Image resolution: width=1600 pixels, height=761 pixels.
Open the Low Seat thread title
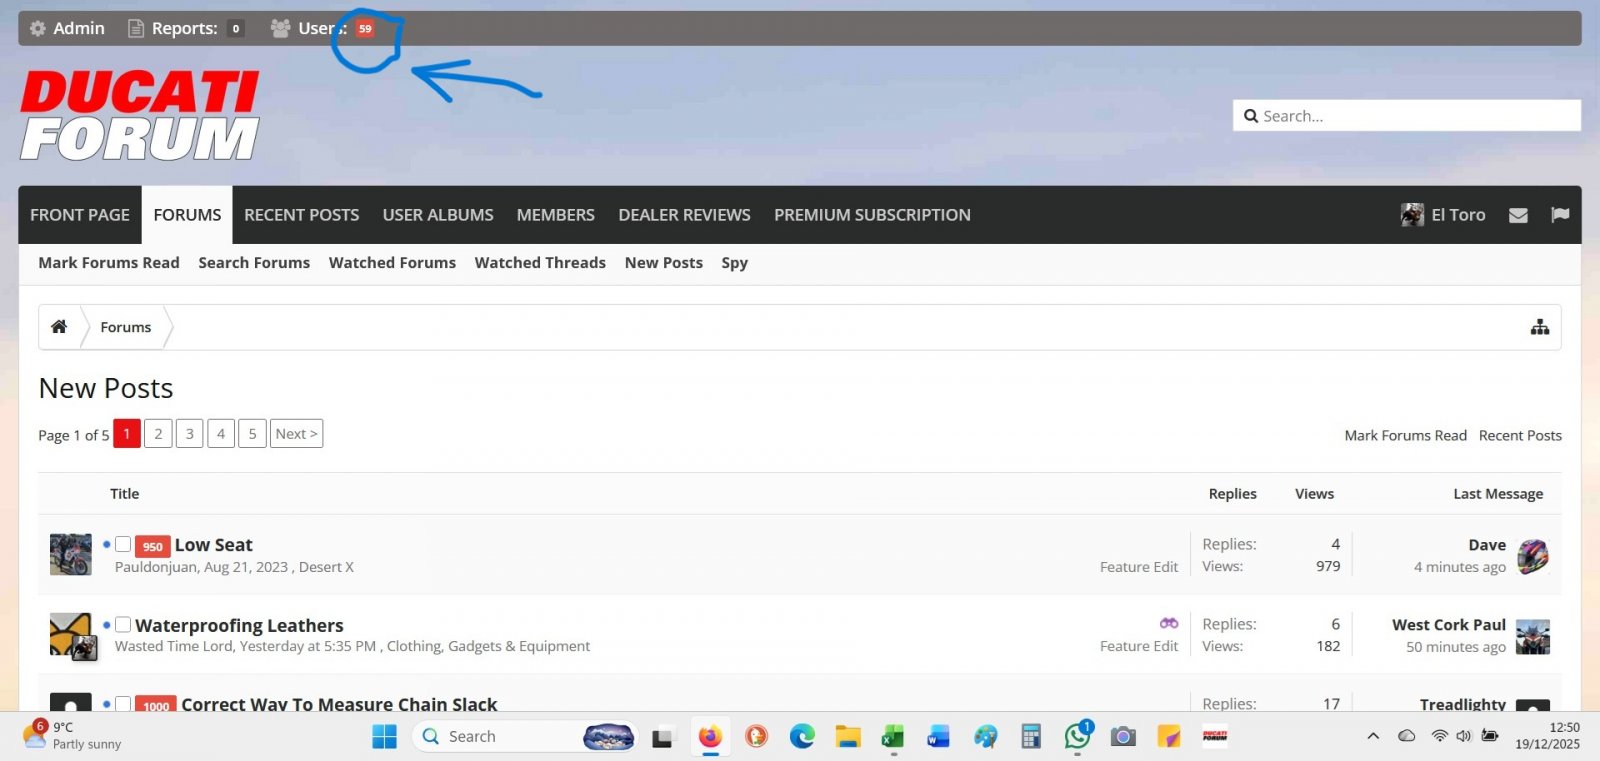213,545
